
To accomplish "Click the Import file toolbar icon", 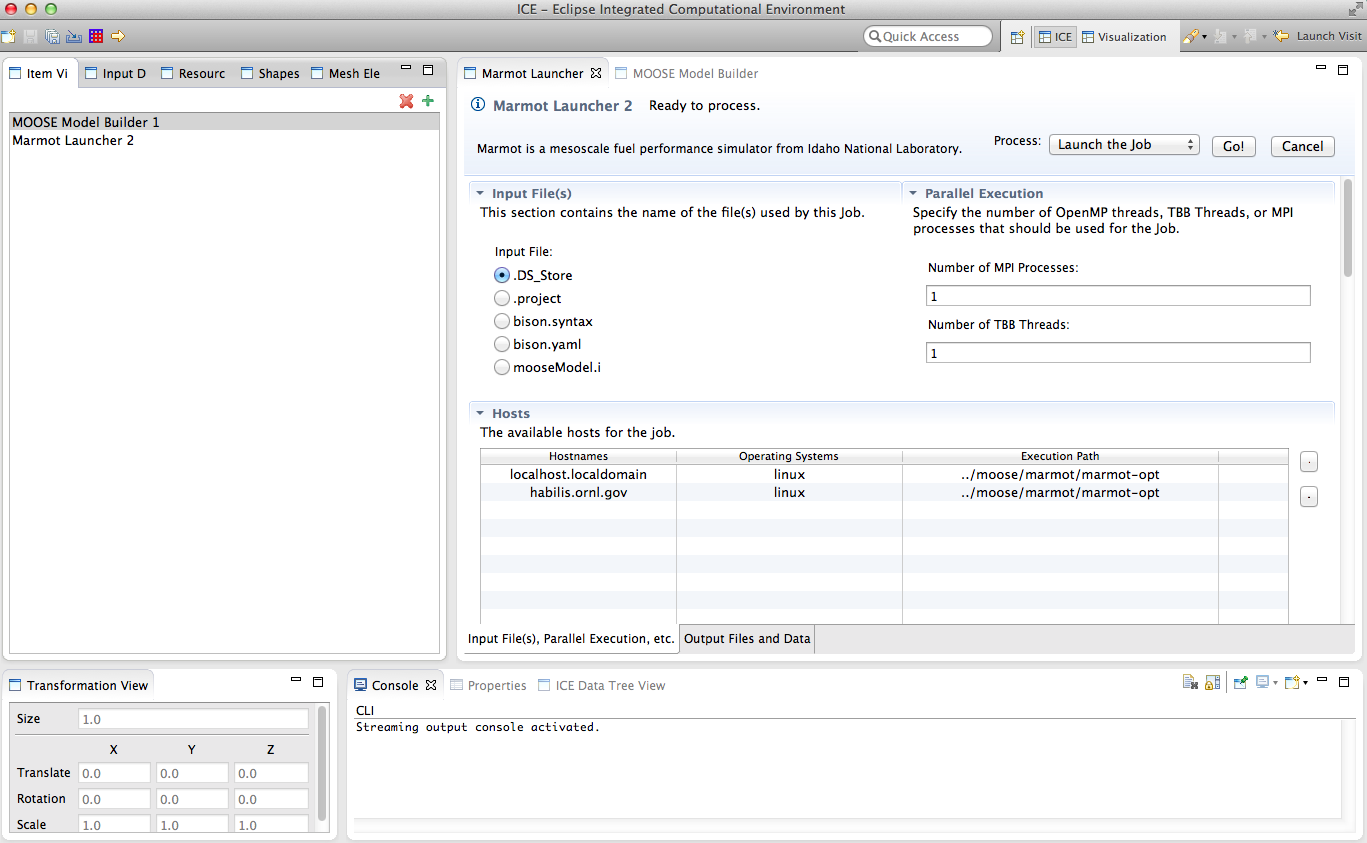I will click(x=74, y=36).
